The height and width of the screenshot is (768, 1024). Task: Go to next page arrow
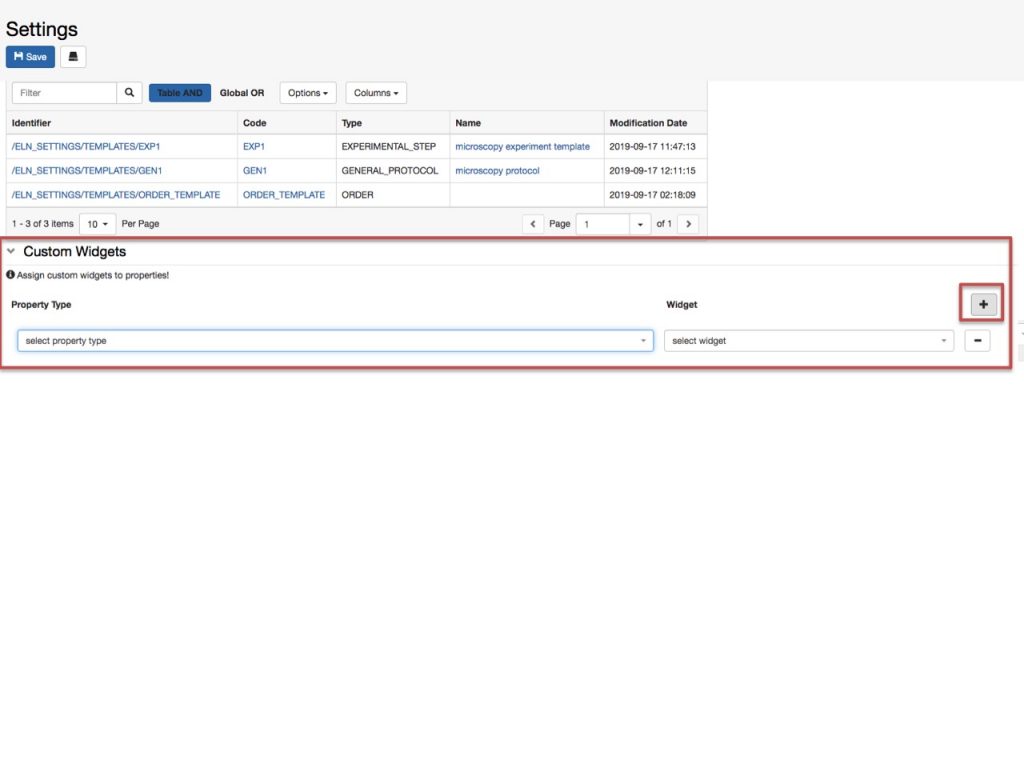pyautogui.click(x=688, y=224)
